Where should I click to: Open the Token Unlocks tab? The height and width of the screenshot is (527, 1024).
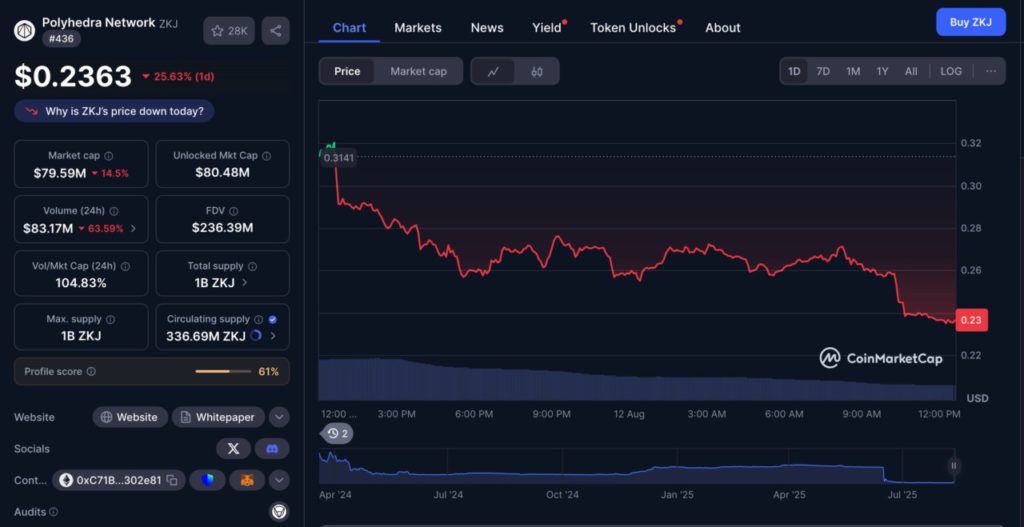coord(633,28)
